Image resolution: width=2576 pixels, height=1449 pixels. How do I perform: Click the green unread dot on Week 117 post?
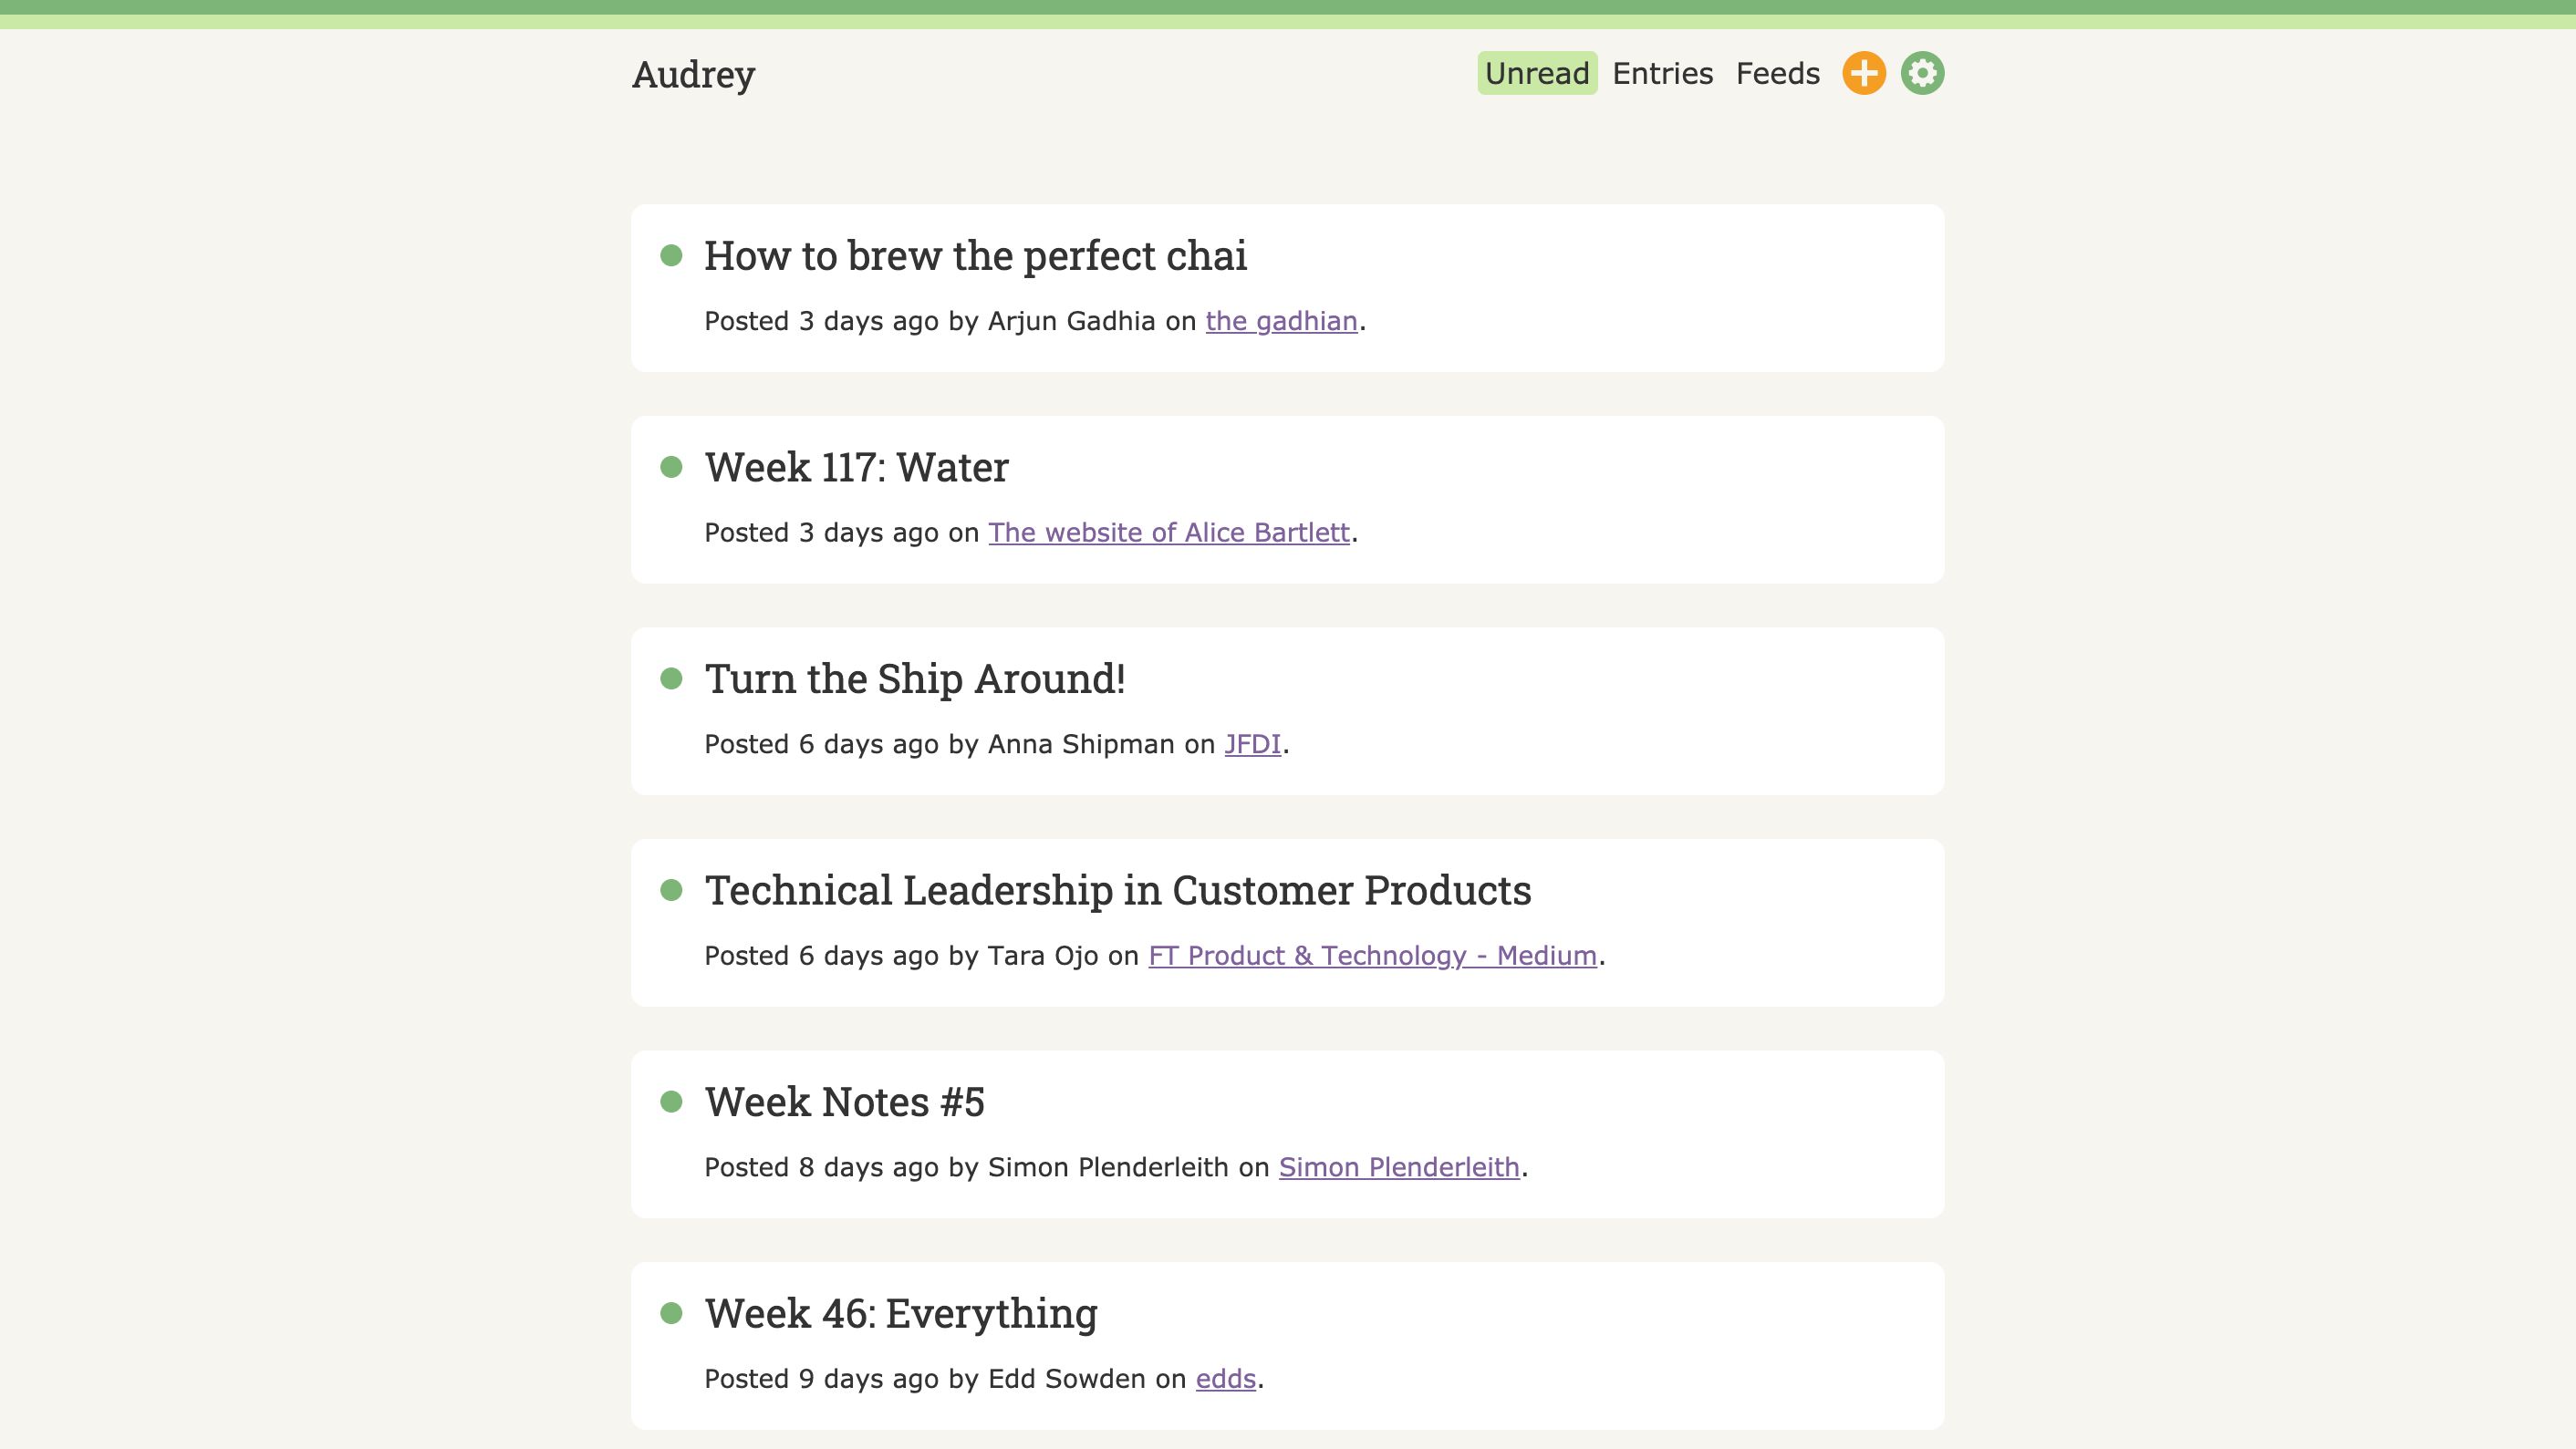670,467
